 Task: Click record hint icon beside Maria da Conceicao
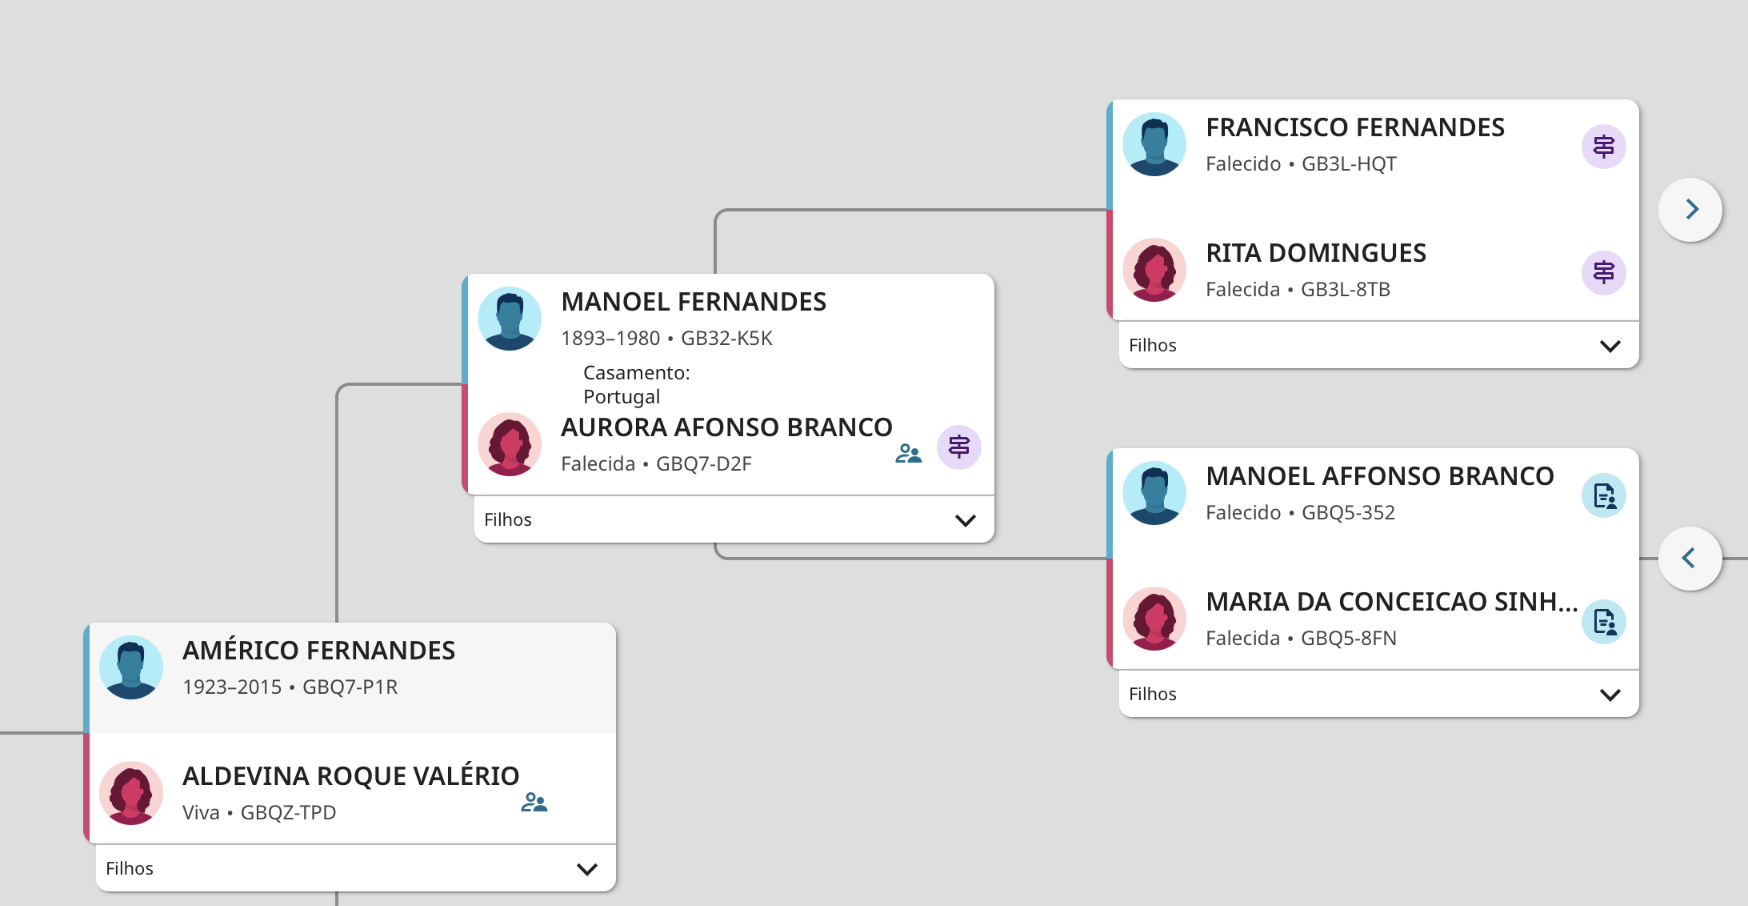click(1603, 622)
